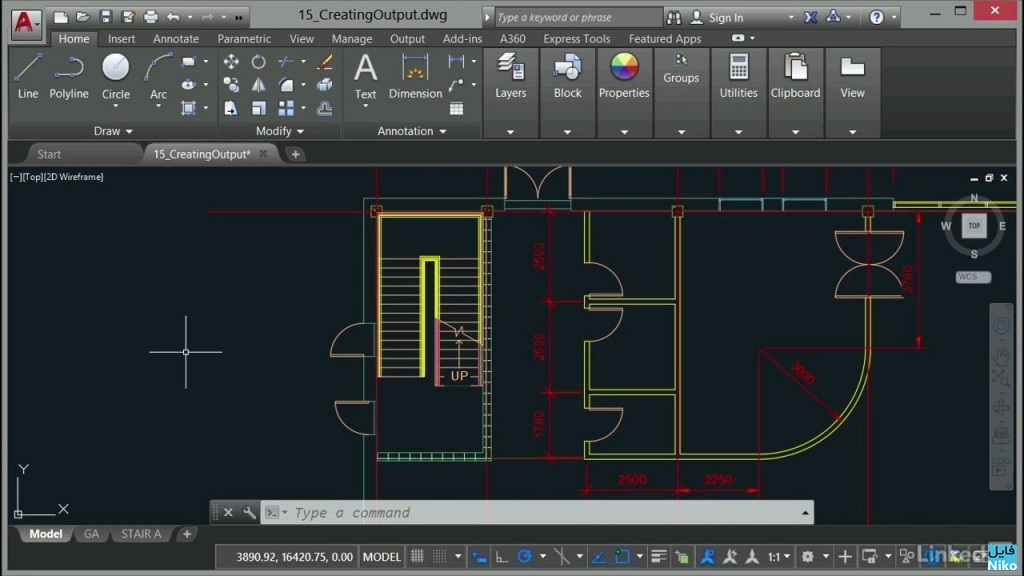Viewport: 1024px width, 576px height.
Task: Expand the Layers panel arrow
Action: tap(511, 132)
